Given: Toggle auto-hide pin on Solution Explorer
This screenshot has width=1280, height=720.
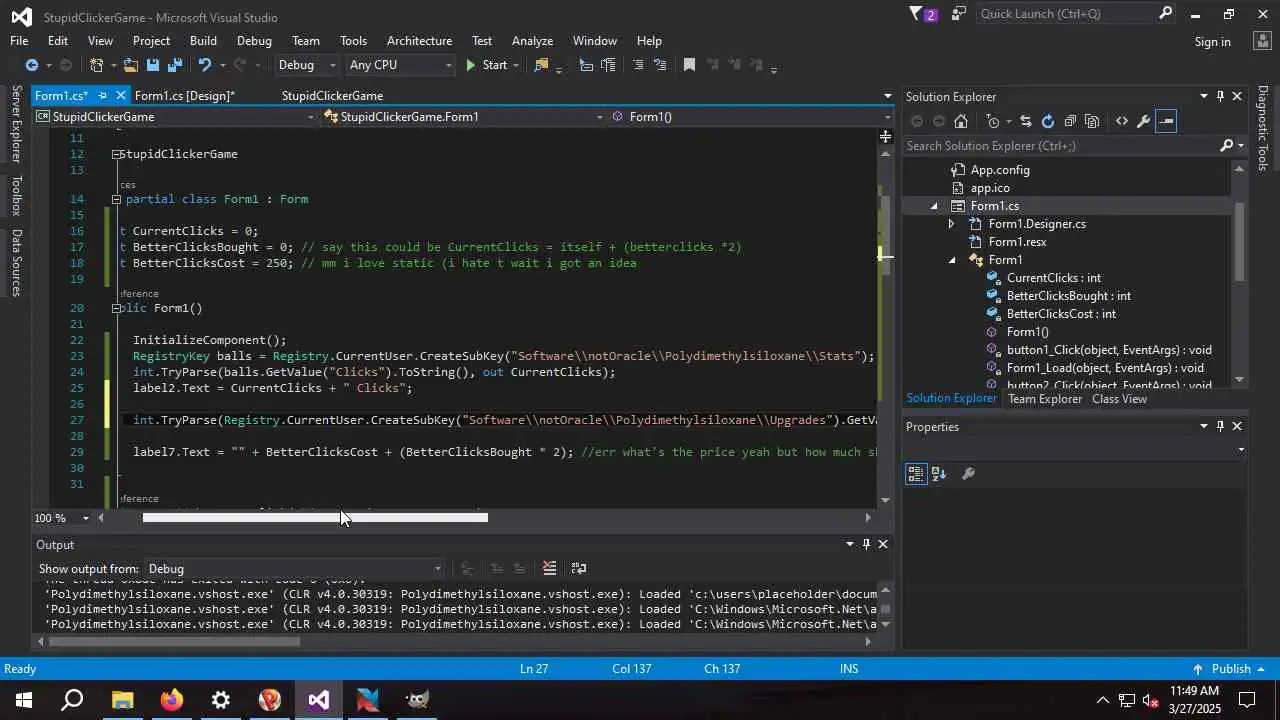Looking at the screenshot, I should 1220,97.
